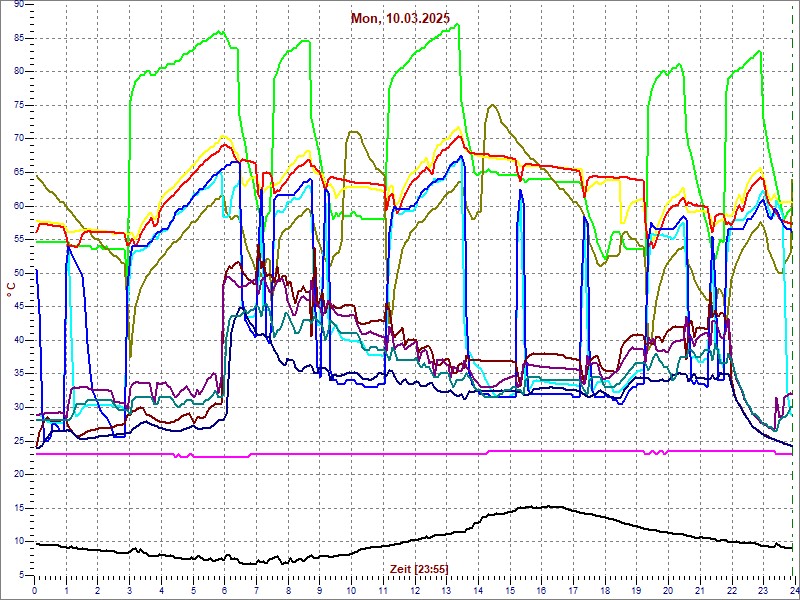This screenshot has width=800, height=600.
Task: Select hour 6 on time axis
Action: pyautogui.click(x=224, y=590)
